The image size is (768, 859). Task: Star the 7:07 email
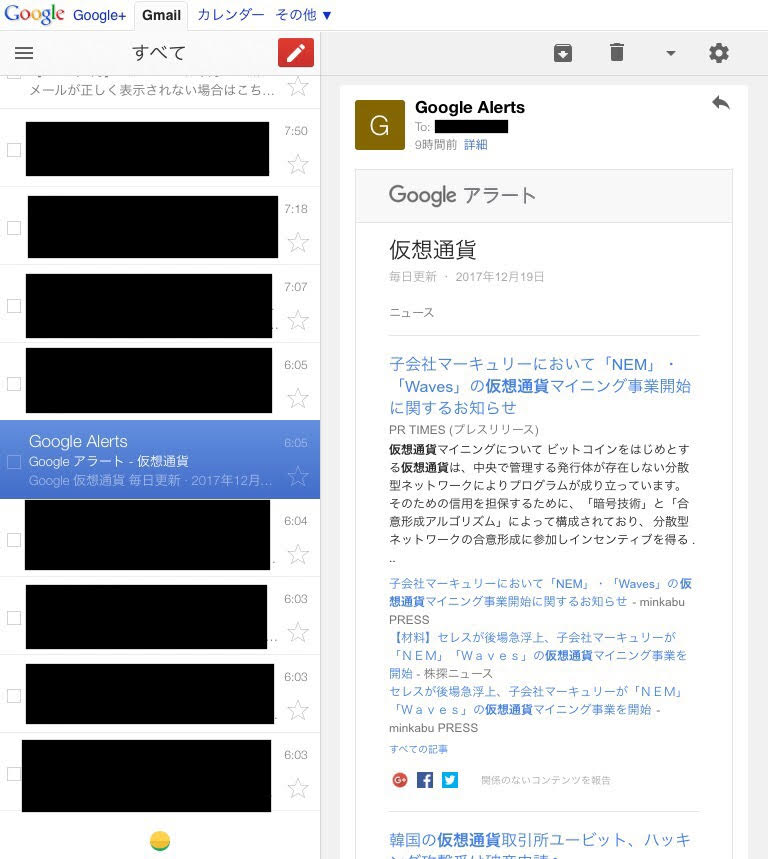298,320
